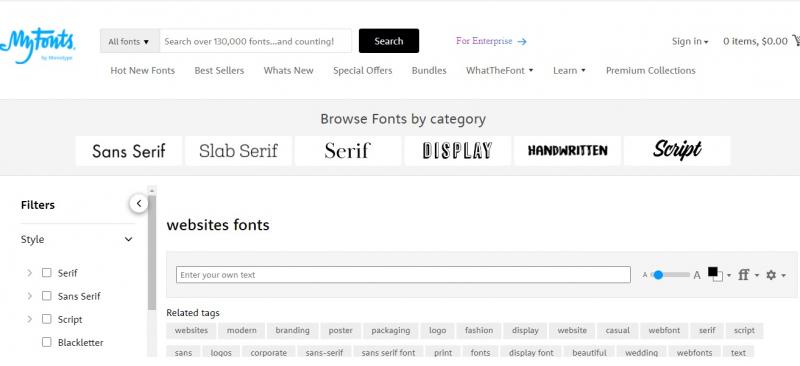Expand the Script subcategory arrow
Image resolution: width=800 pixels, height=366 pixels.
29,319
